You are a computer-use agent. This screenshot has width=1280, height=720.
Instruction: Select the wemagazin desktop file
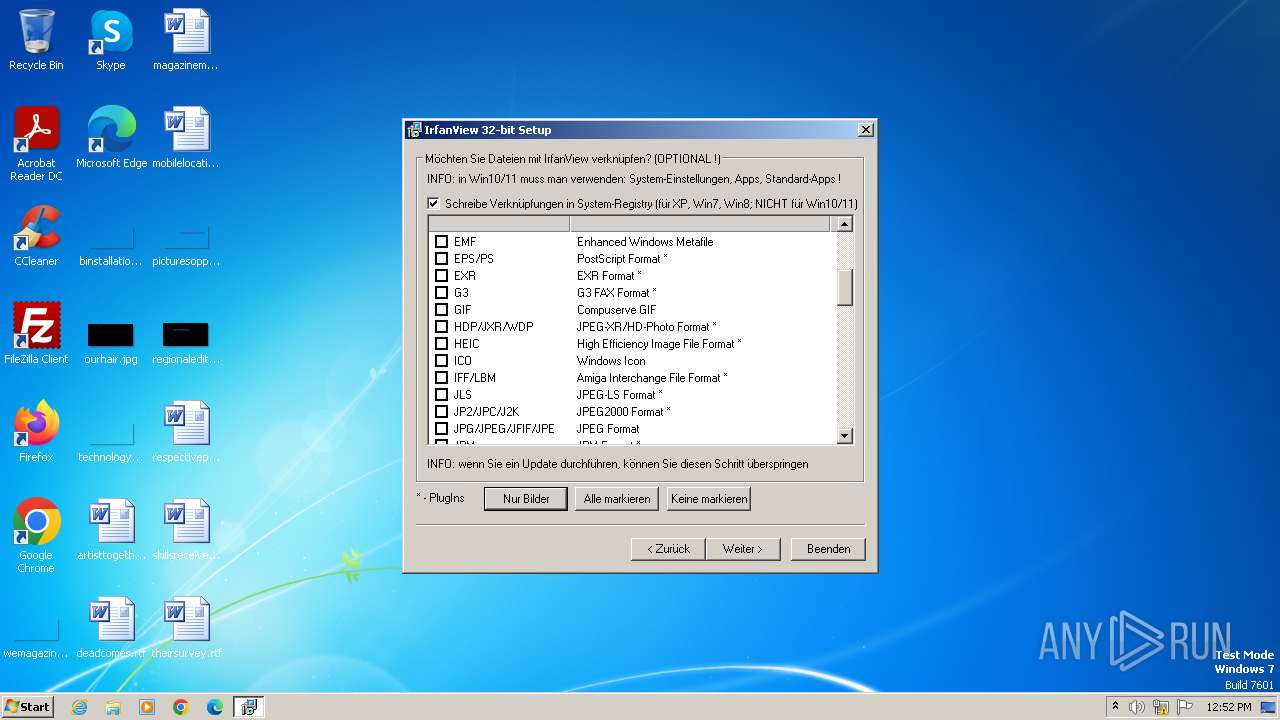coord(36,639)
